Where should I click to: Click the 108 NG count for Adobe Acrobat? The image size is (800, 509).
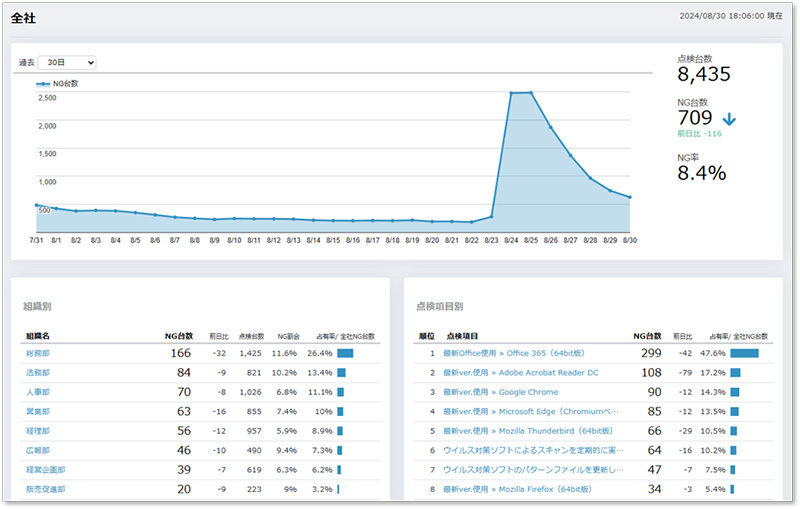click(x=651, y=372)
